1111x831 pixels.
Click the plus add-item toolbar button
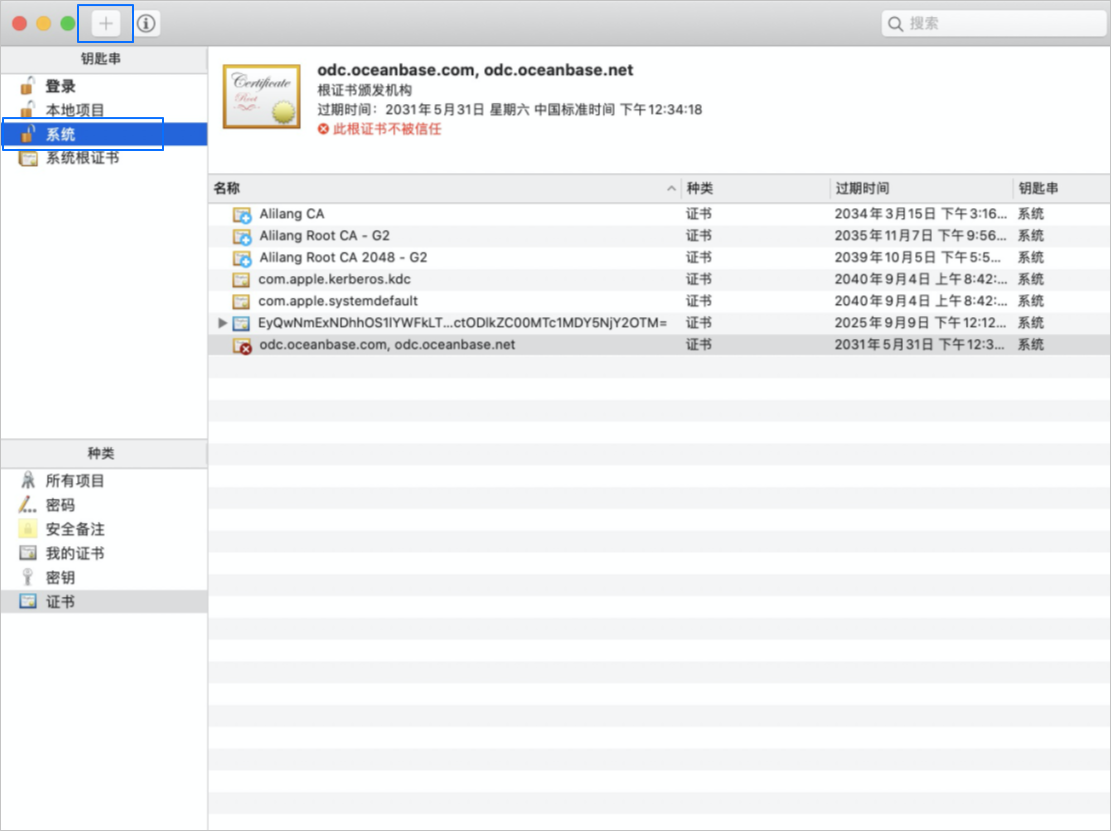tap(106, 23)
